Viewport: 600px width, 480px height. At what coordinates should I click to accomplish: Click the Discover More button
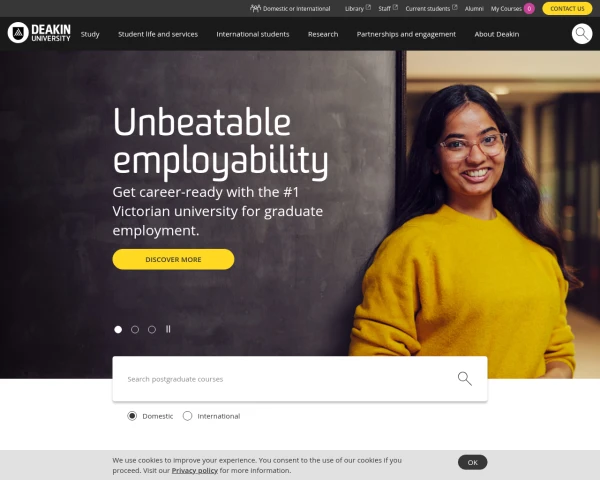[x=173, y=259]
